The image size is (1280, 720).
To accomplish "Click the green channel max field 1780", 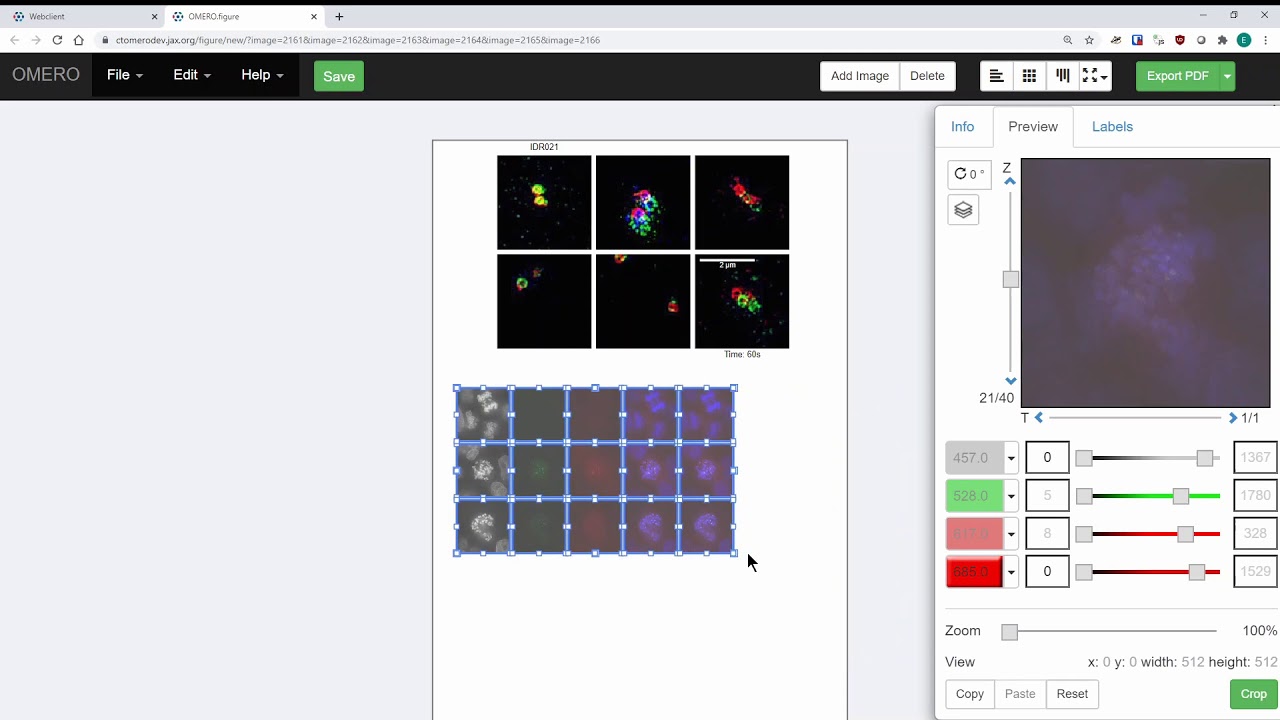I will coord(1255,496).
